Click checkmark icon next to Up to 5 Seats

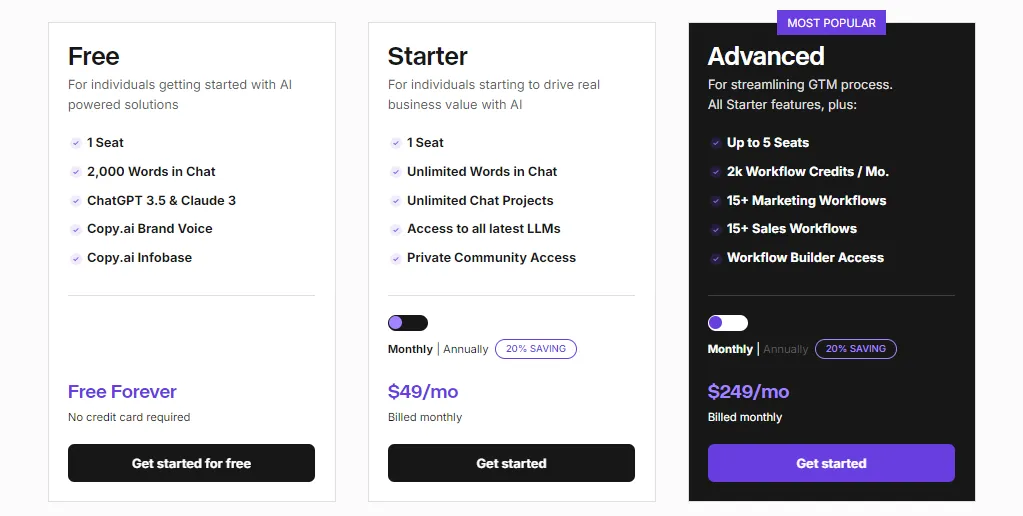tap(716, 143)
